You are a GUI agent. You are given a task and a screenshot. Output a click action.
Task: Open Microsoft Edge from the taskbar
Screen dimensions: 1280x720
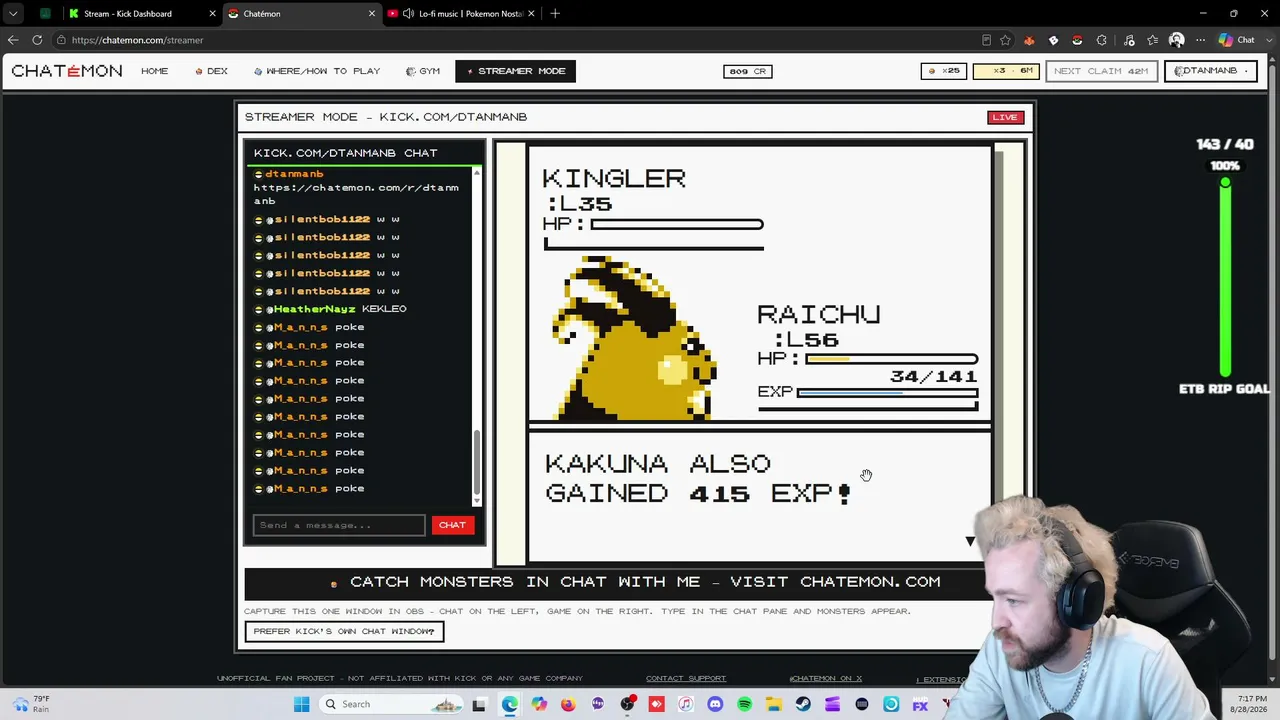pyautogui.click(x=509, y=704)
